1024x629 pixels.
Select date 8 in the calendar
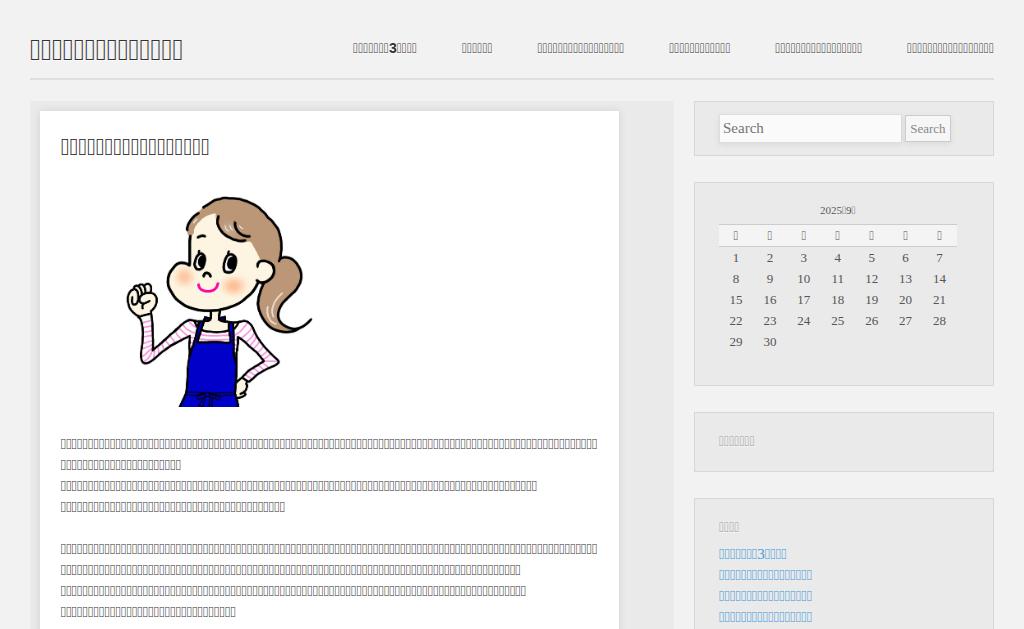(x=736, y=279)
